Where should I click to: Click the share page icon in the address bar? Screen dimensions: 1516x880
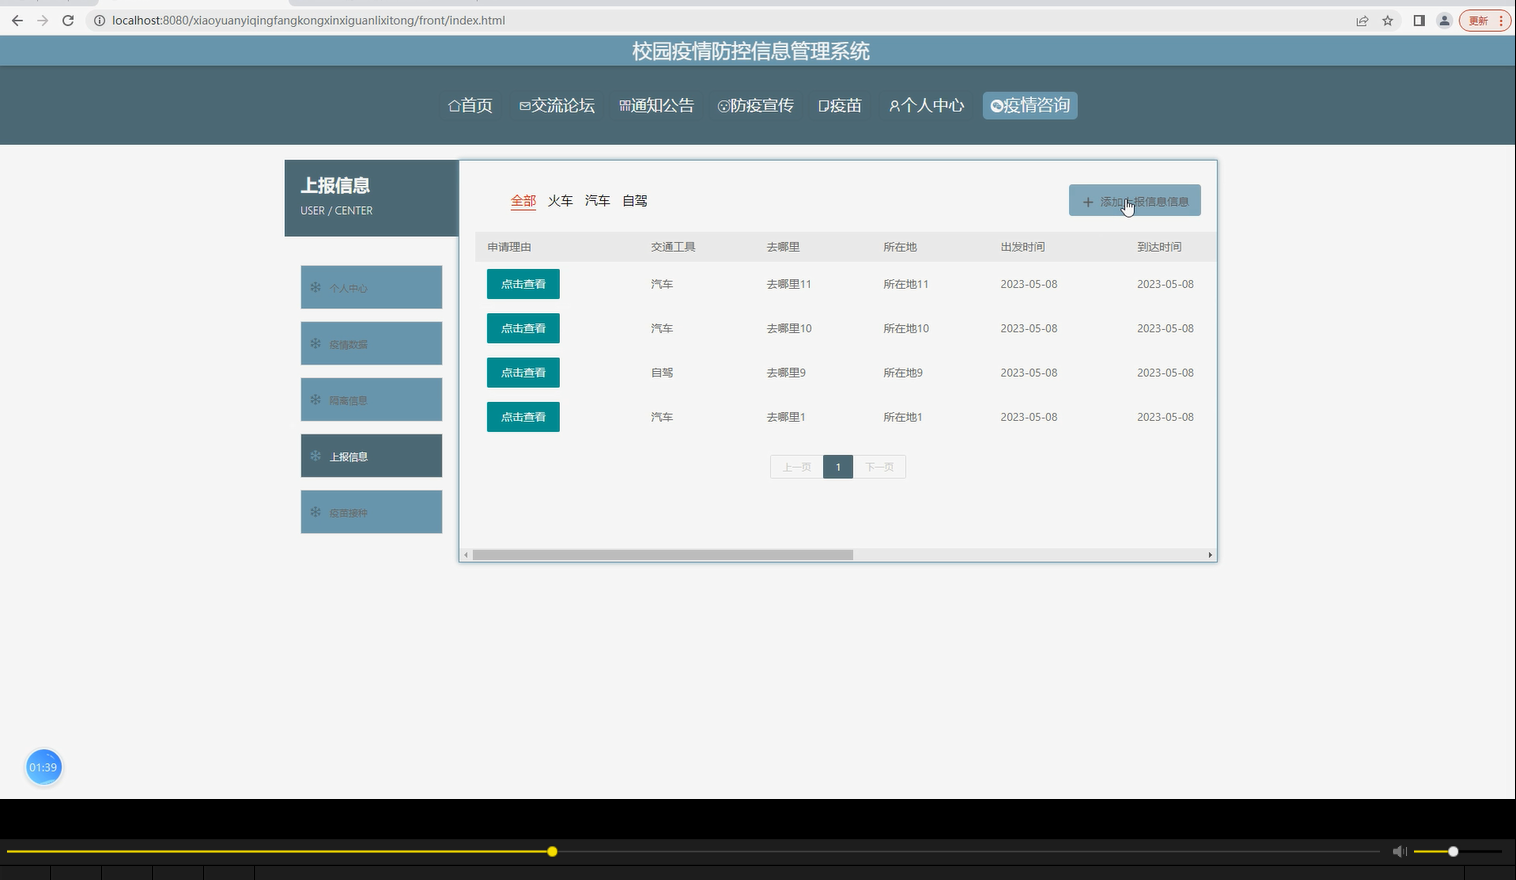point(1362,20)
